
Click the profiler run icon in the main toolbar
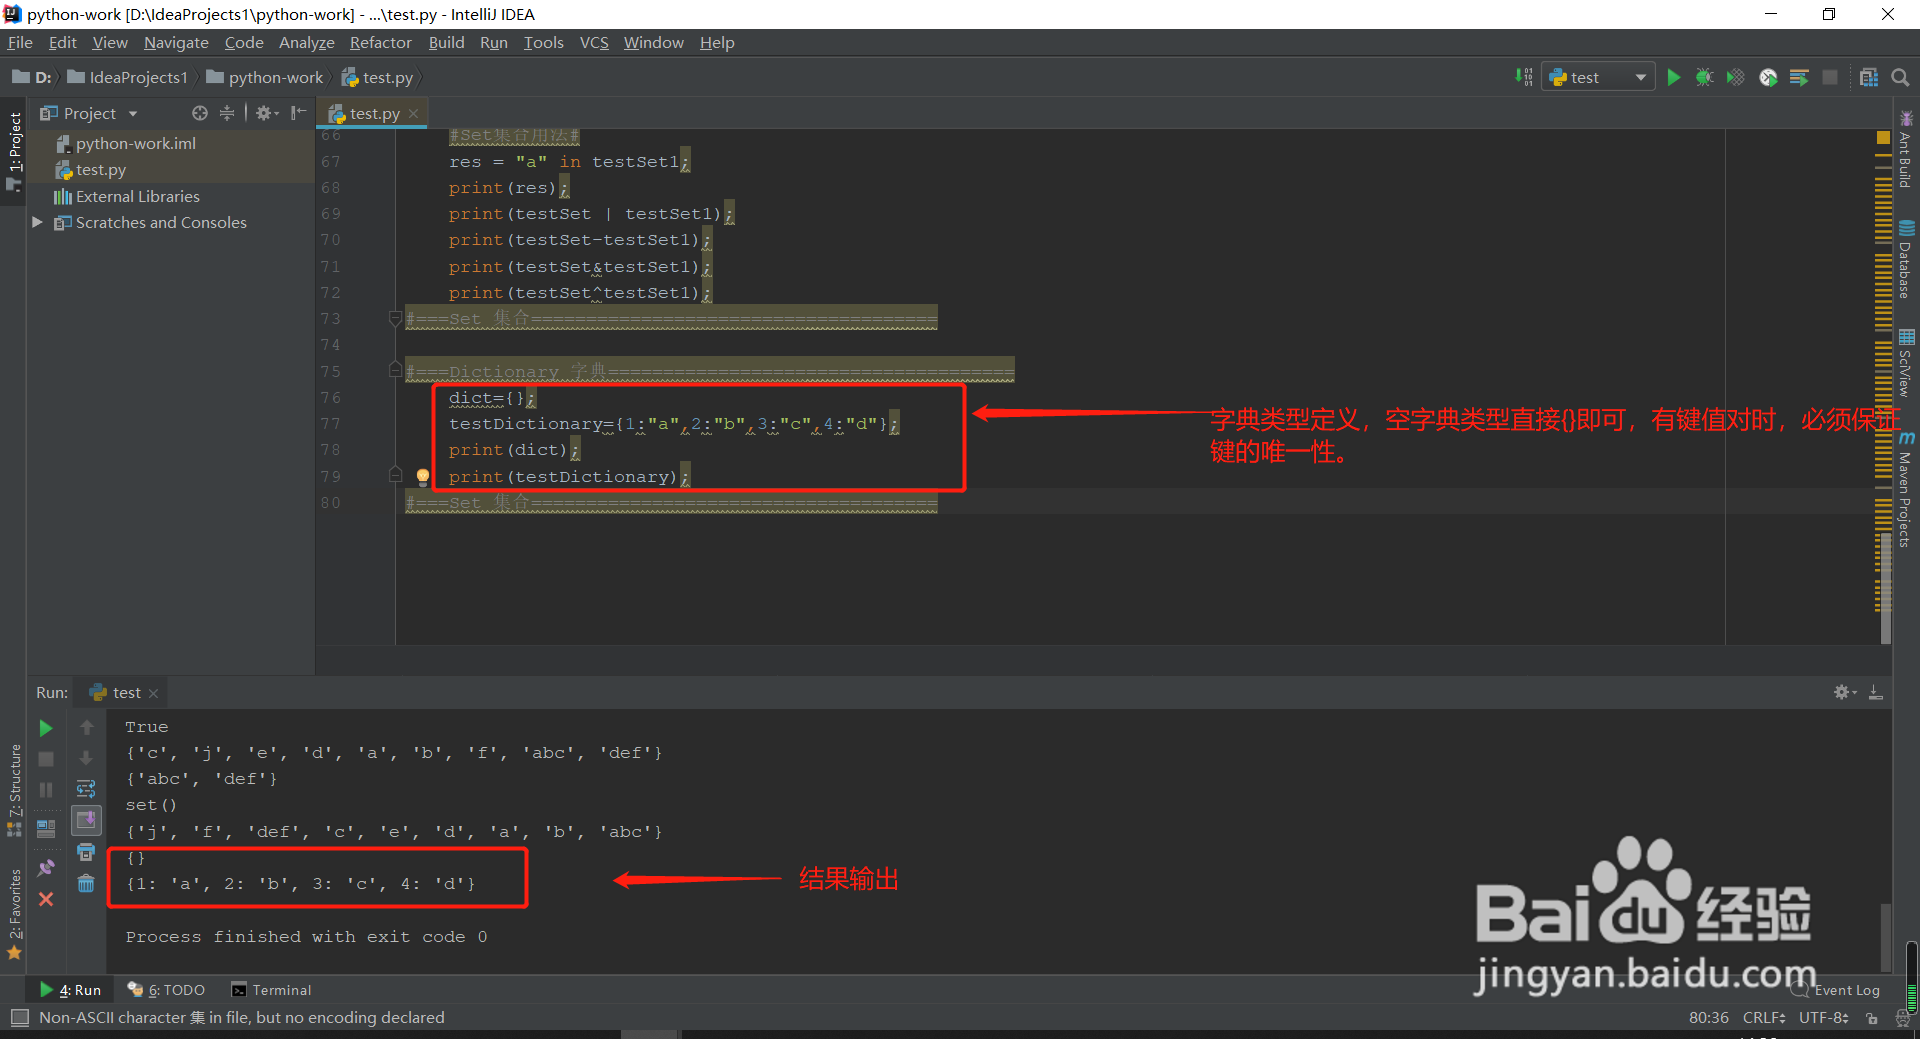pyautogui.click(x=1768, y=77)
